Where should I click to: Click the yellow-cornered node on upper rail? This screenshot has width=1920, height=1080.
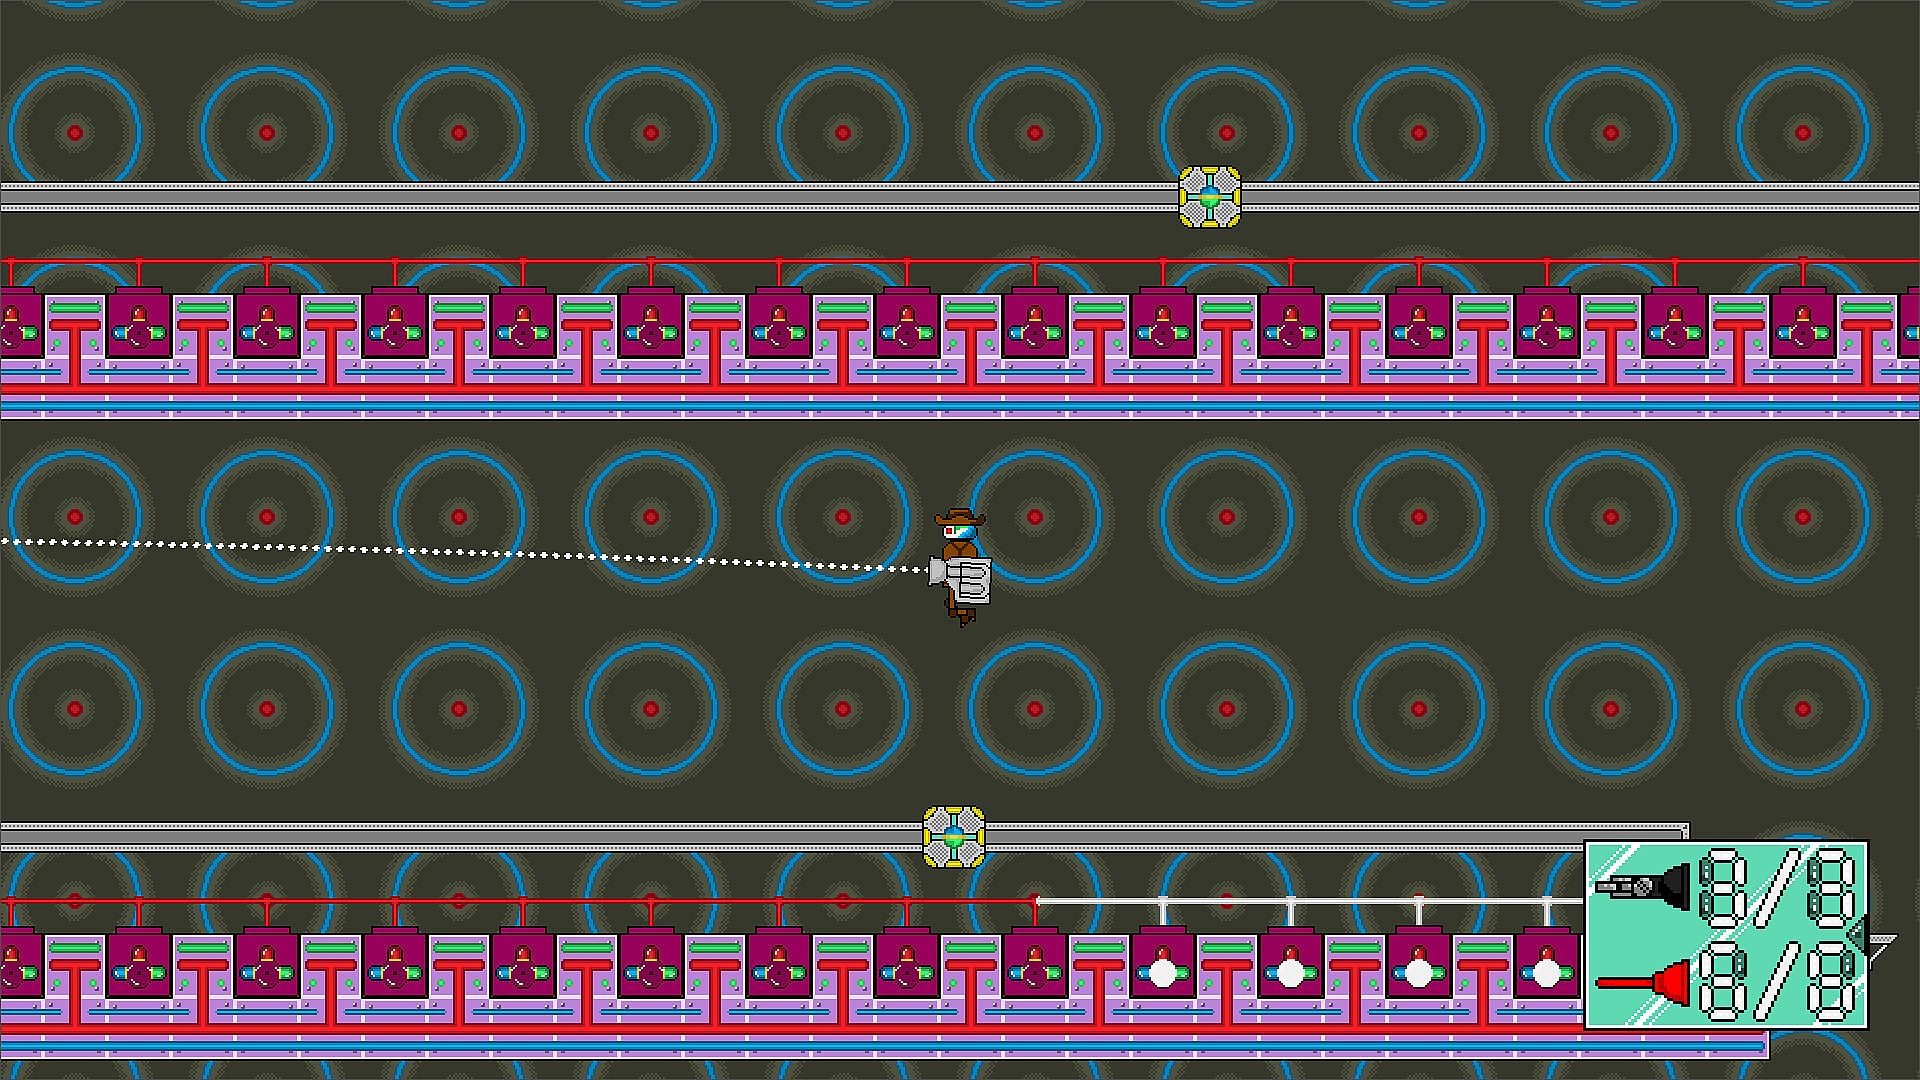tap(1210, 197)
